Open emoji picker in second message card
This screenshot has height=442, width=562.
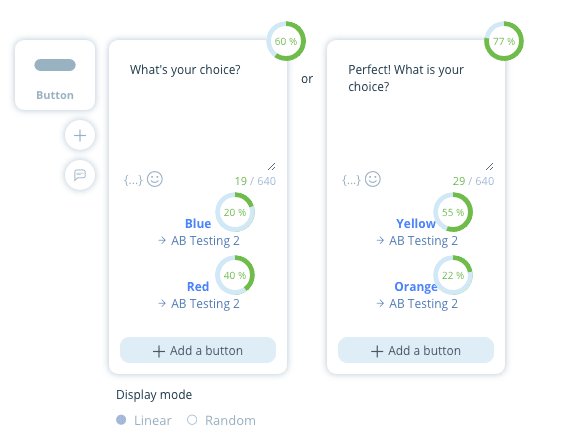[373, 179]
